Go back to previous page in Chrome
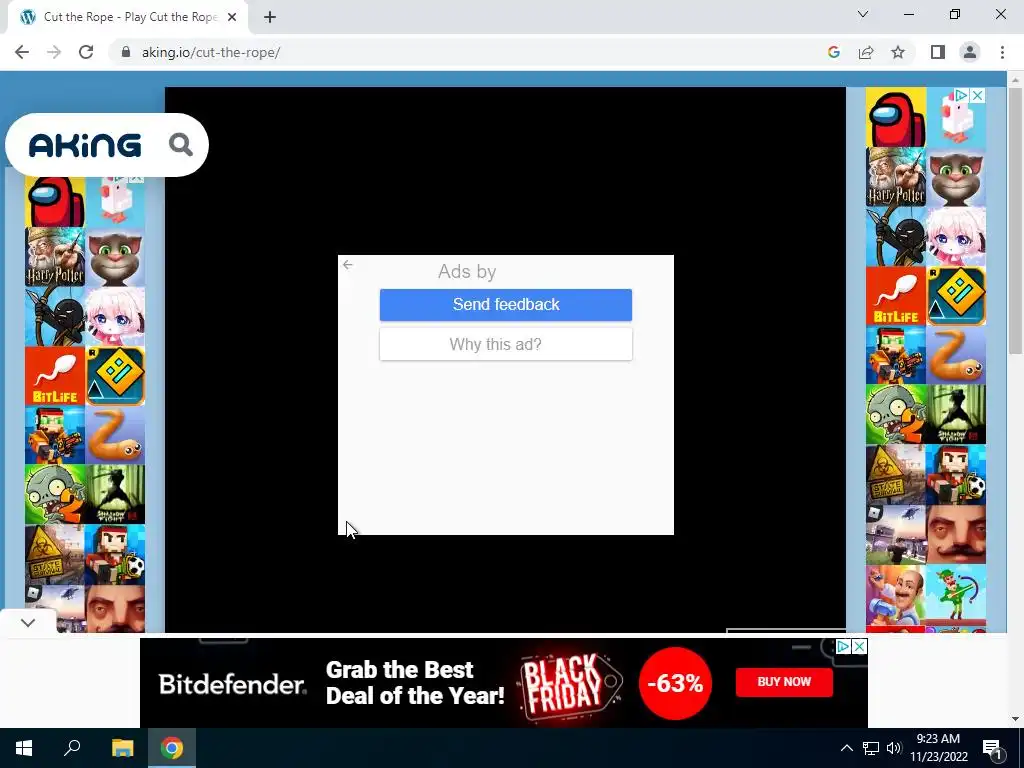The width and height of the screenshot is (1024, 768). point(22,52)
